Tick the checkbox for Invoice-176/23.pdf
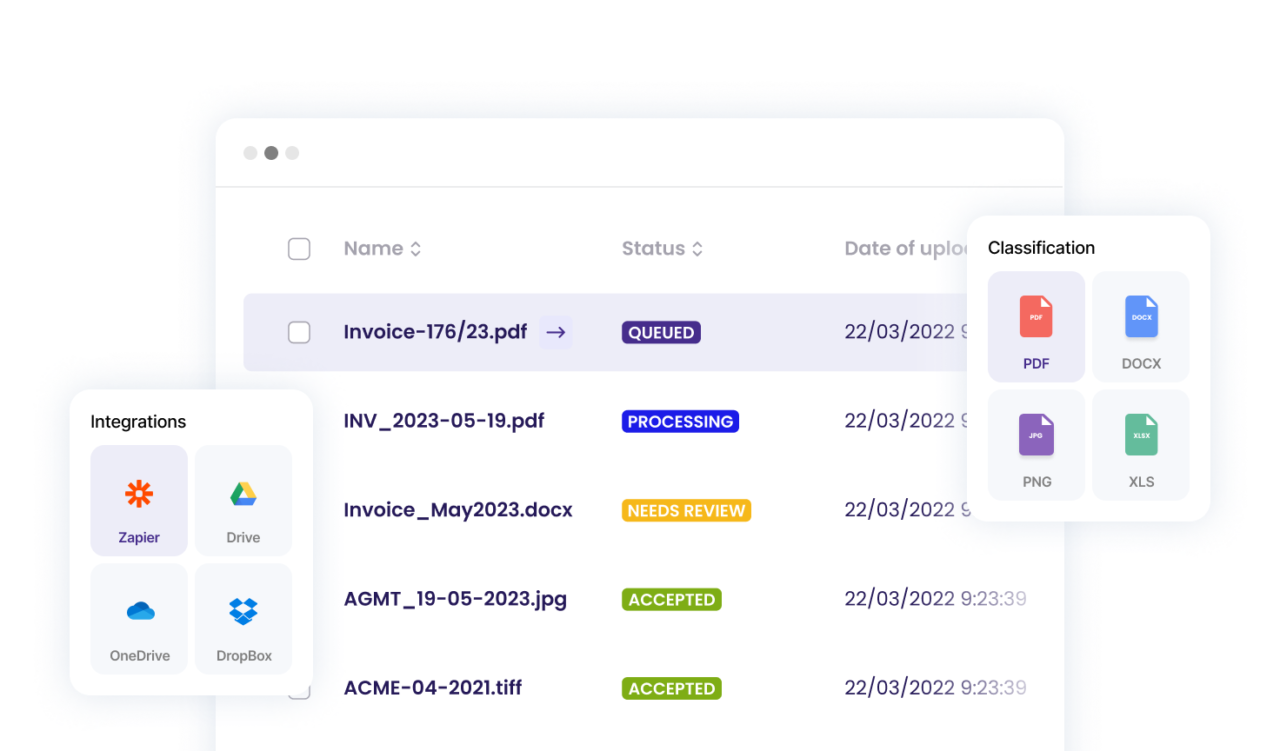Image resolution: width=1280 pixels, height=751 pixels. [x=299, y=332]
